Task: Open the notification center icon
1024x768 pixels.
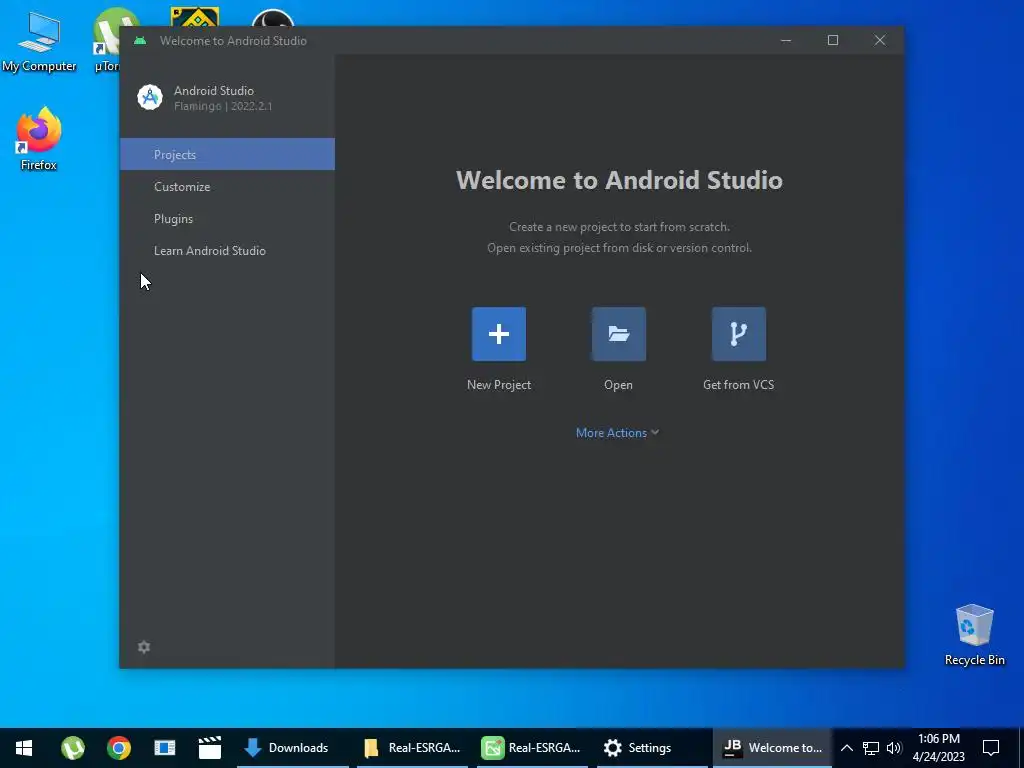Action: pos(991,748)
